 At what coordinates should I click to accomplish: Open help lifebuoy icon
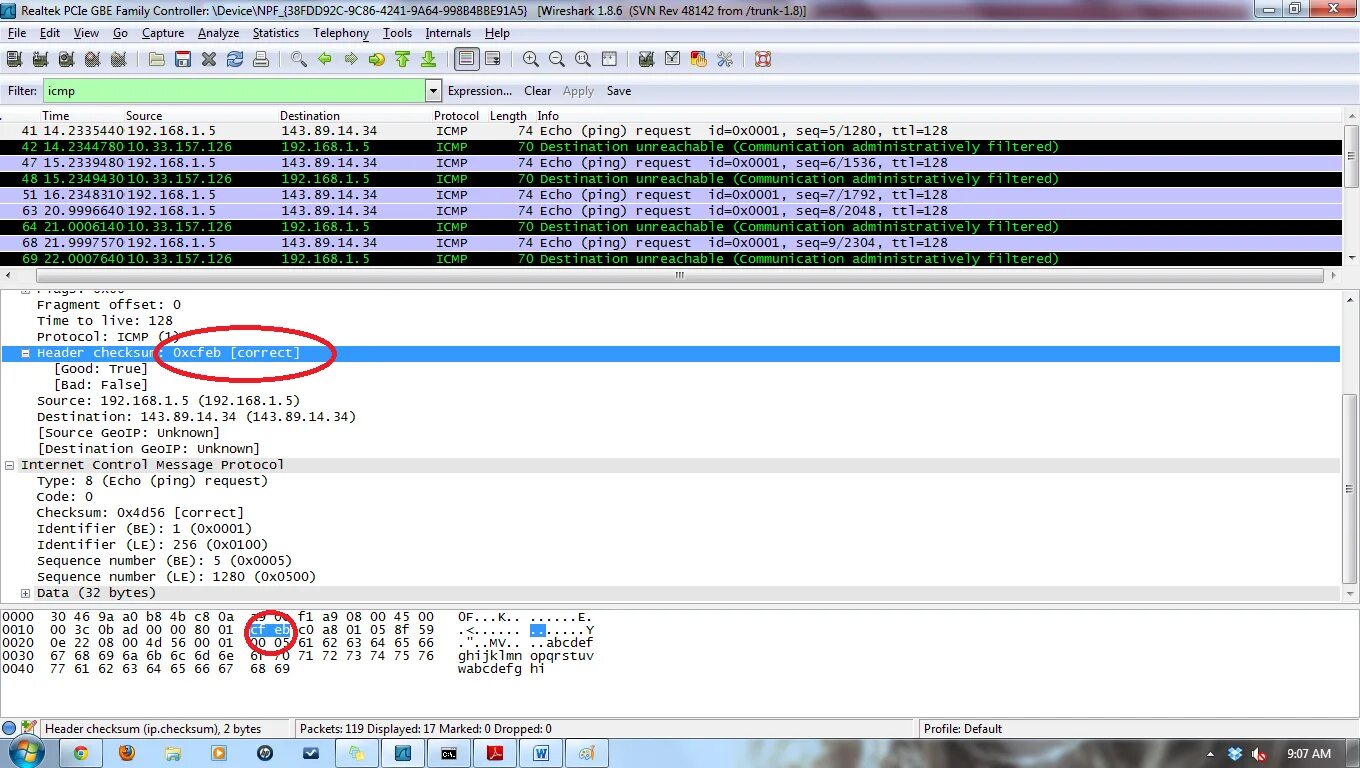763,59
